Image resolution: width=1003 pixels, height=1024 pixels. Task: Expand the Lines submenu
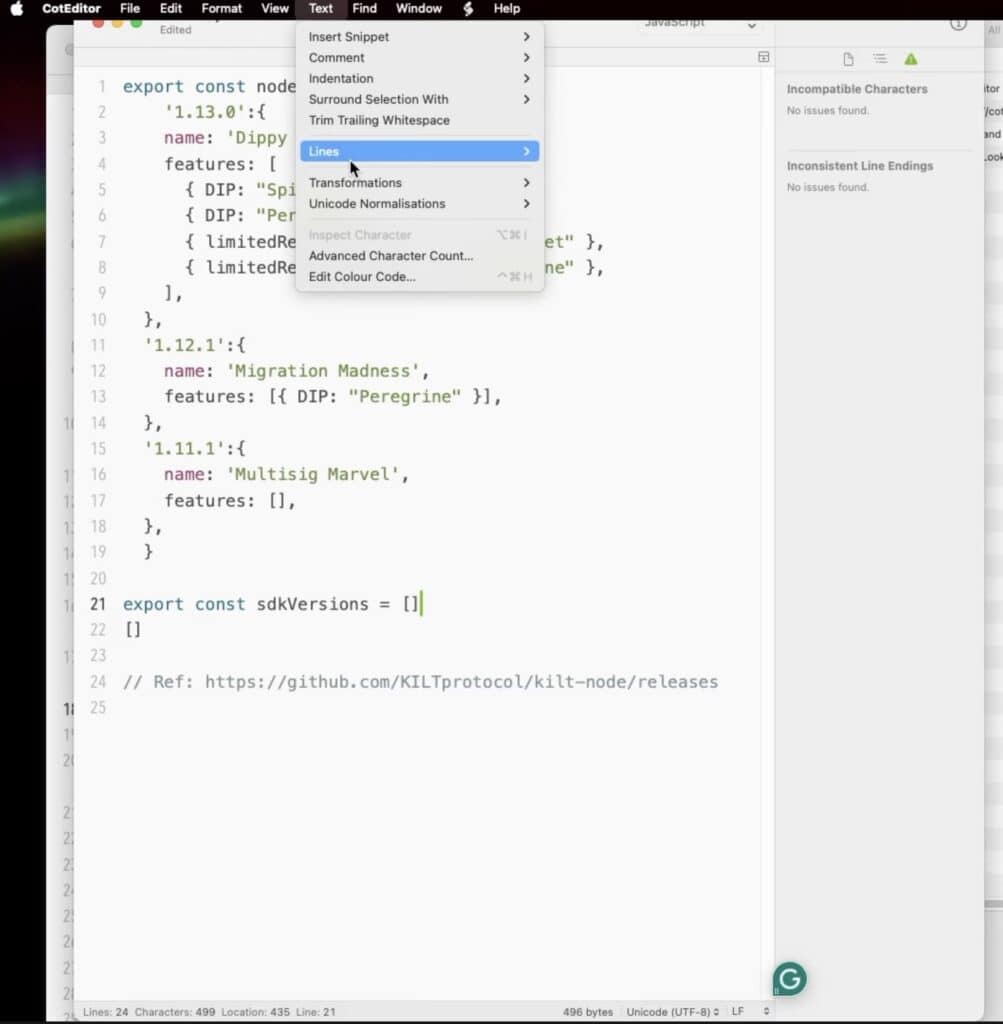pos(419,152)
